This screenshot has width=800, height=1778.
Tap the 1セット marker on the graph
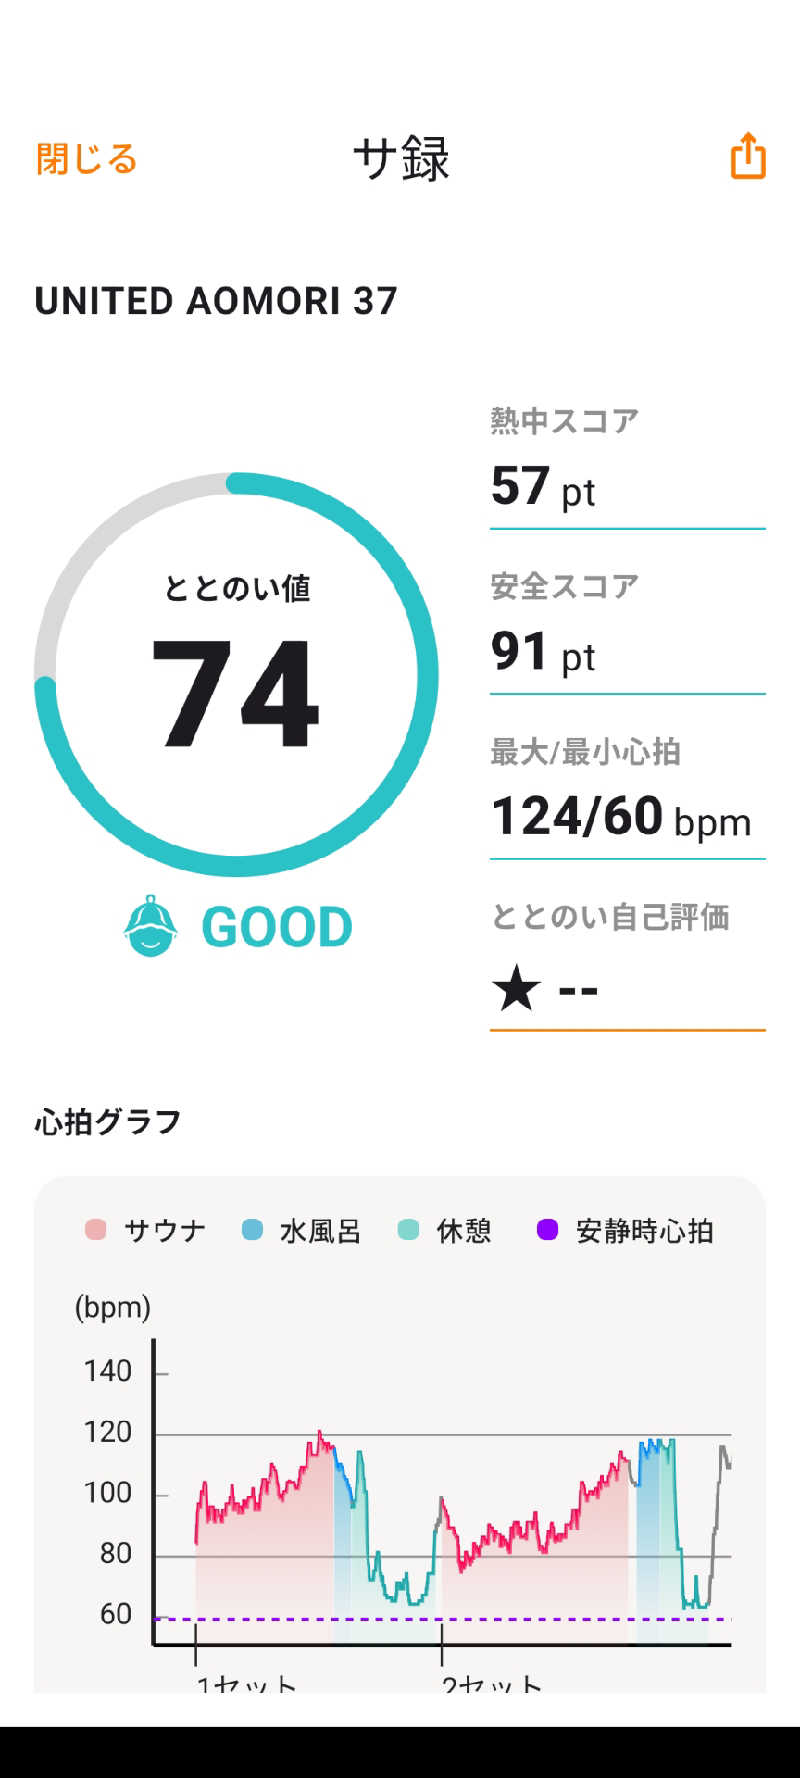point(246,1682)
